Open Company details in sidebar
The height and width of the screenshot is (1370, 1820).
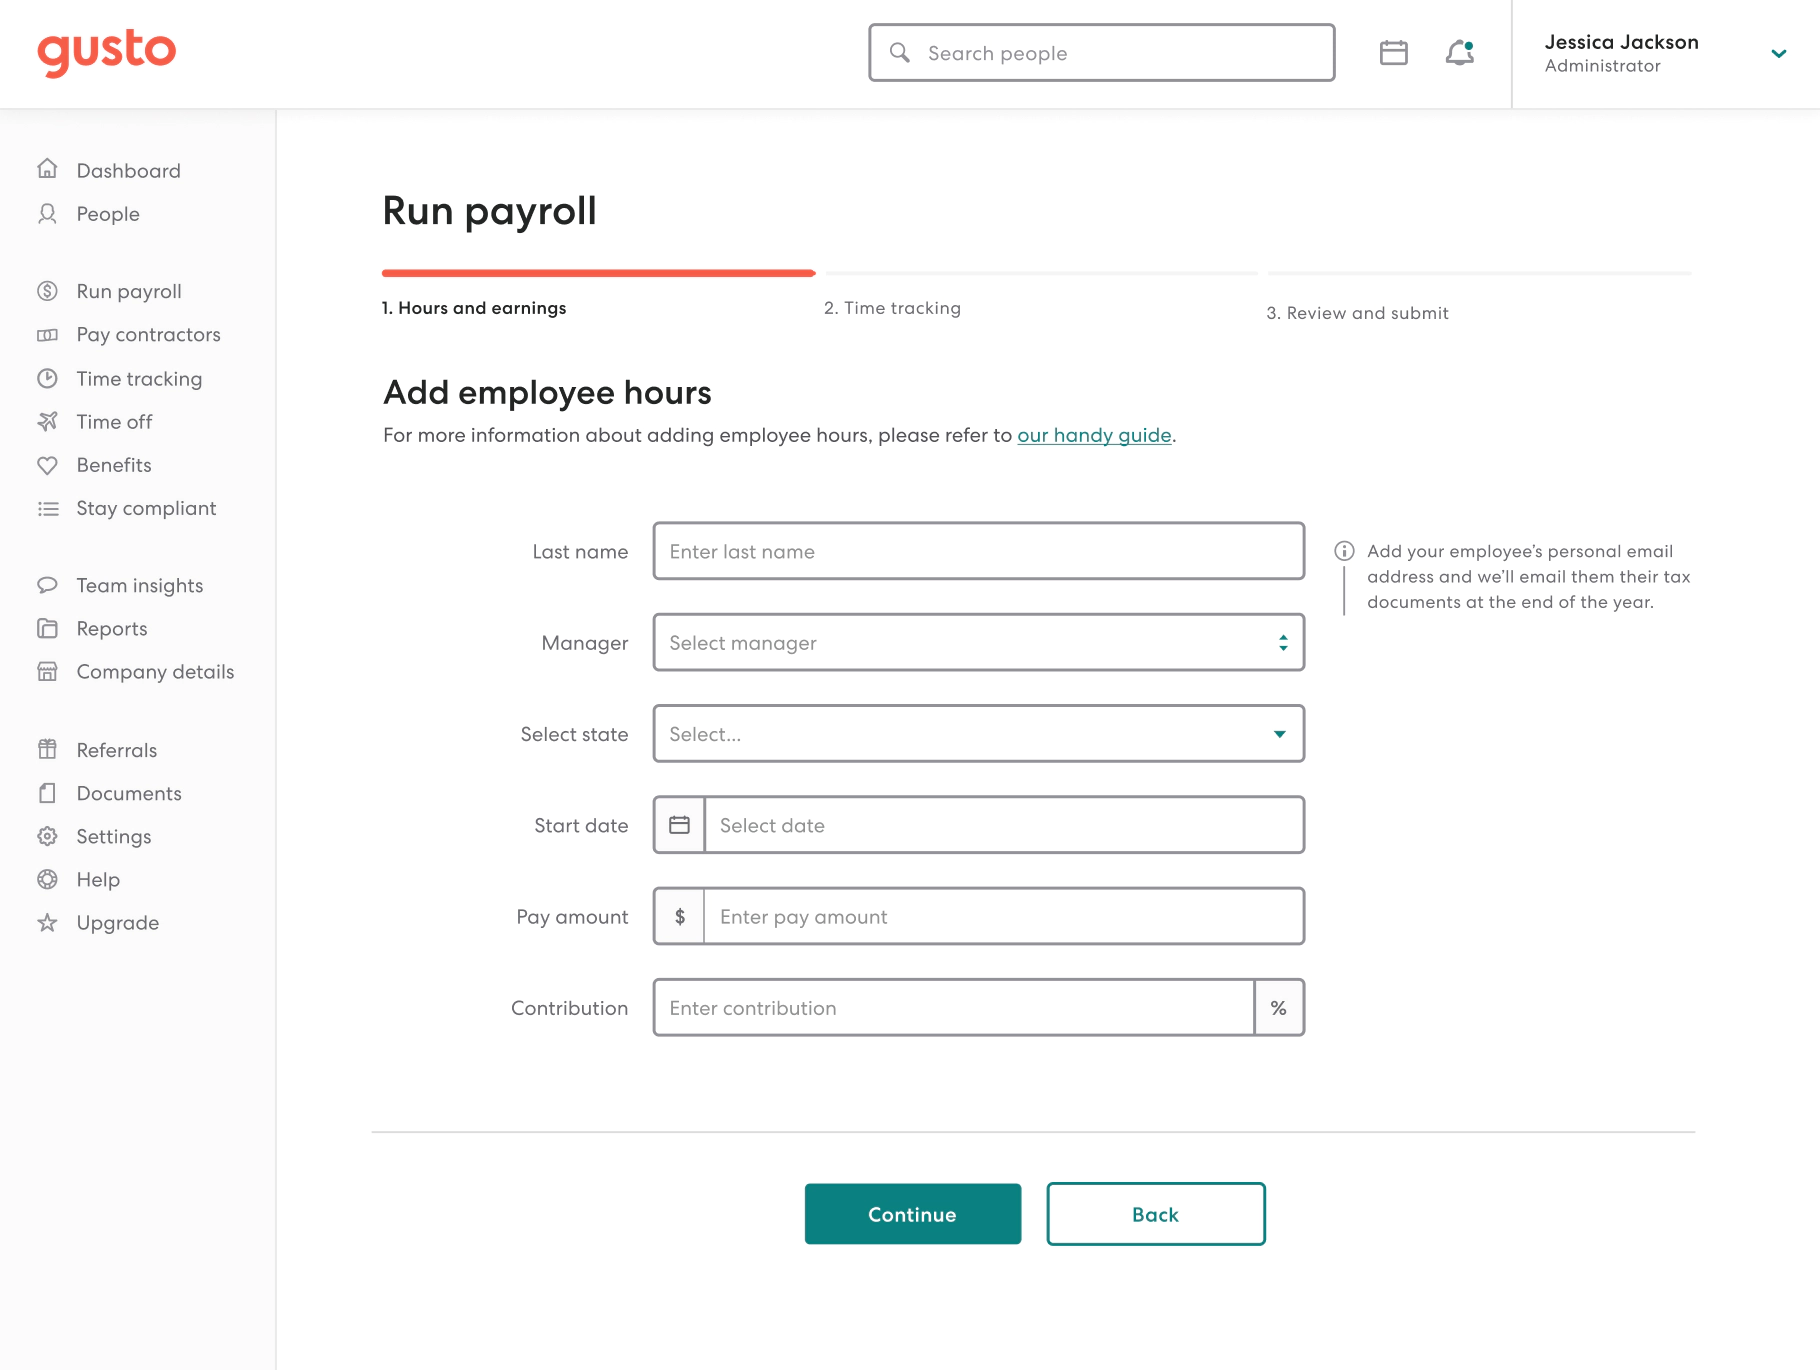click(155, 672)
